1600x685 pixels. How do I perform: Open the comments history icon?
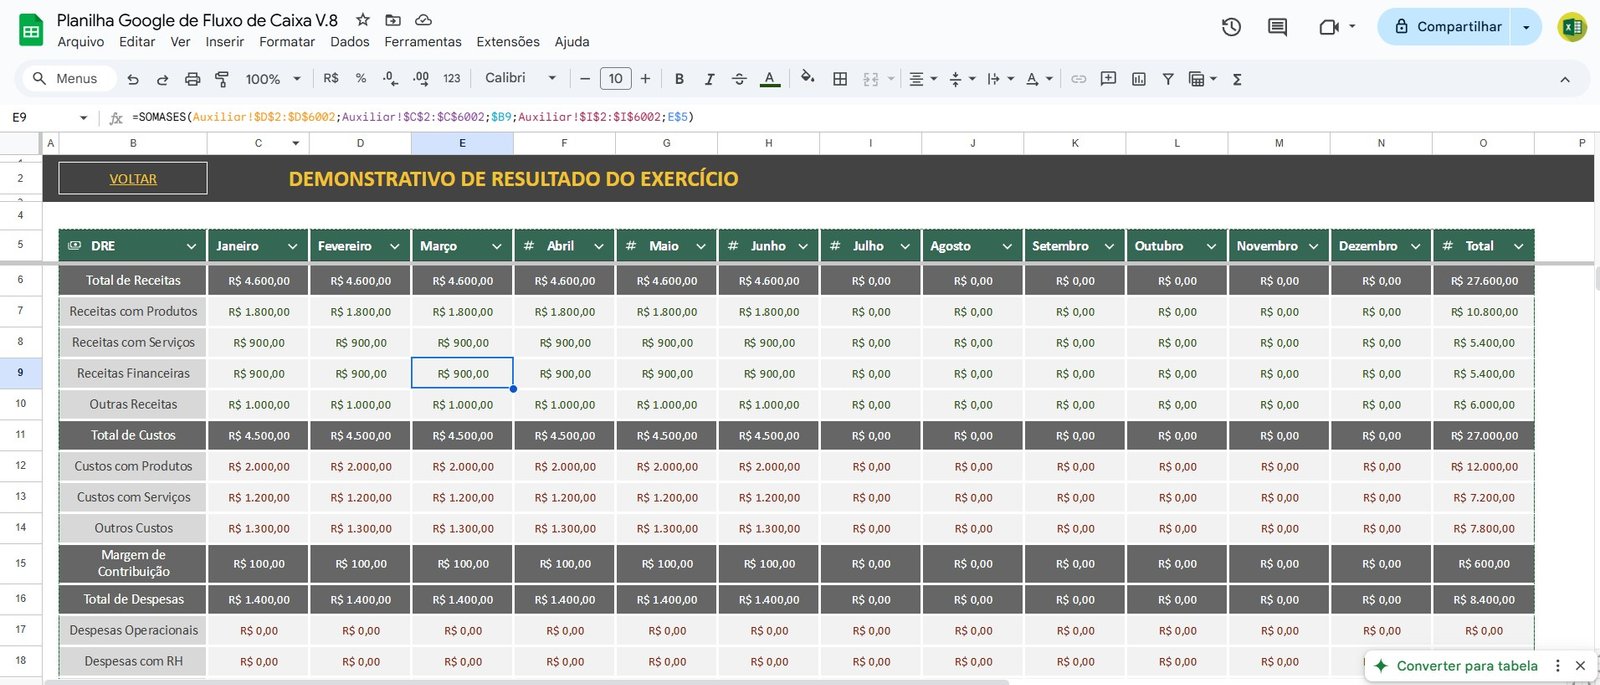(1277, 27)
